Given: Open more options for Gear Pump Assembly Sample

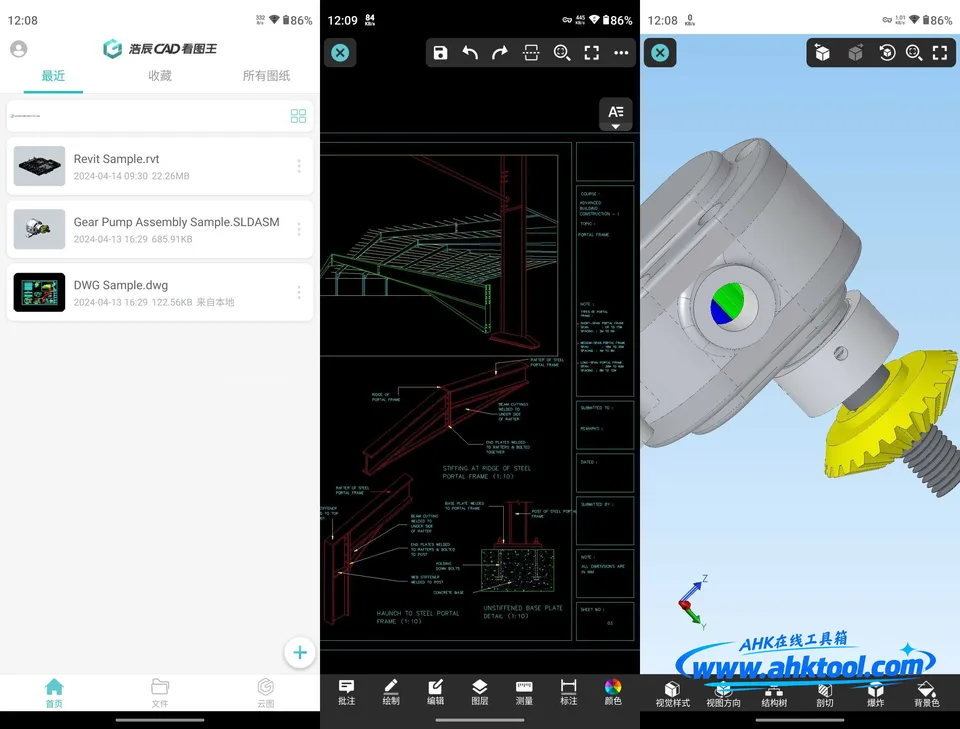Looking at the screenshot, I should pos(299,229).
